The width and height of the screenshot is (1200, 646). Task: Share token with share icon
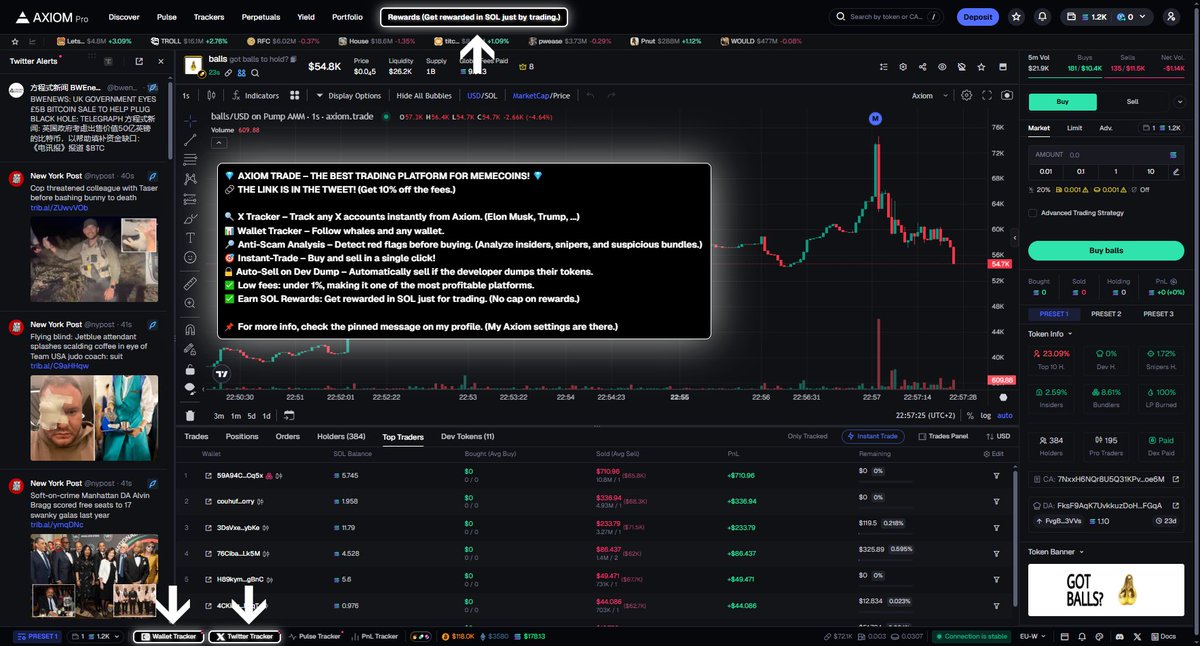point(922,67)
